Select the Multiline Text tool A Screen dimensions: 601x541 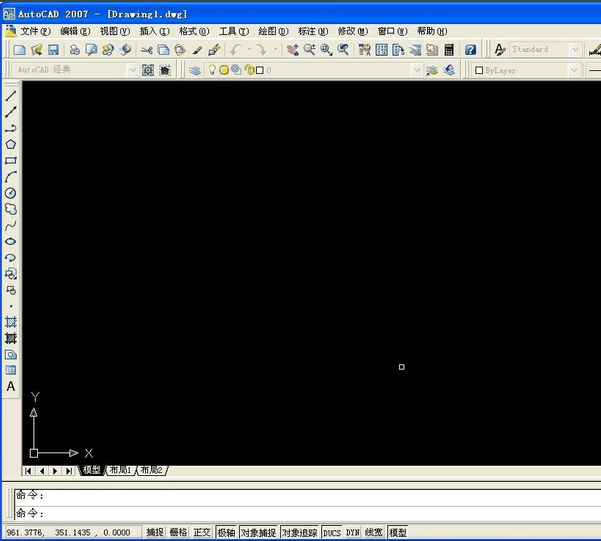11,386
